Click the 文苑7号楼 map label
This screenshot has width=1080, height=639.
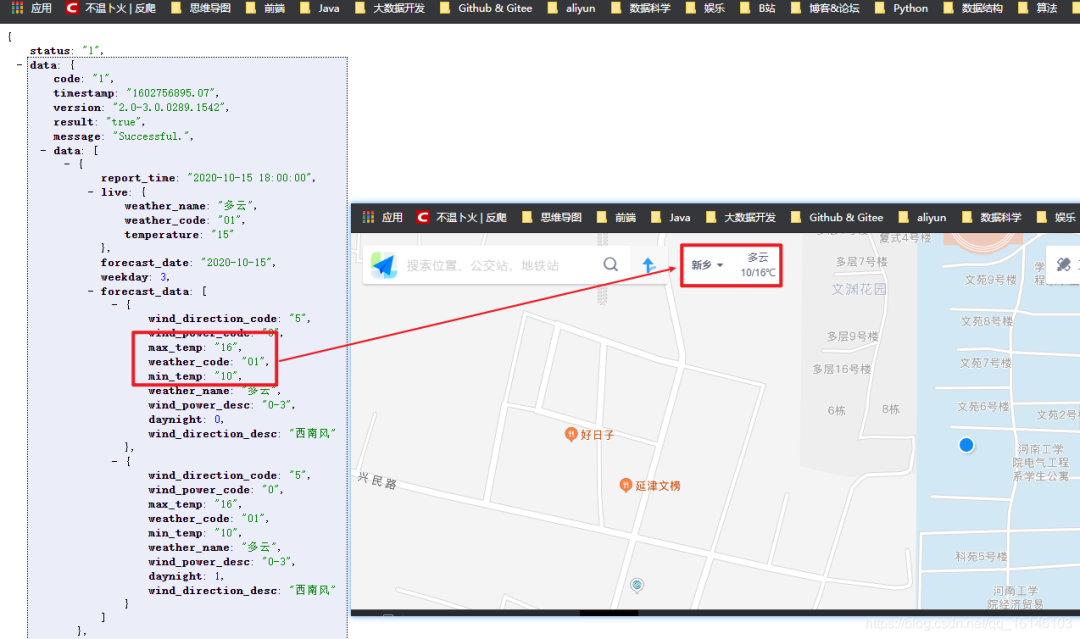click(x=986, y=363)
